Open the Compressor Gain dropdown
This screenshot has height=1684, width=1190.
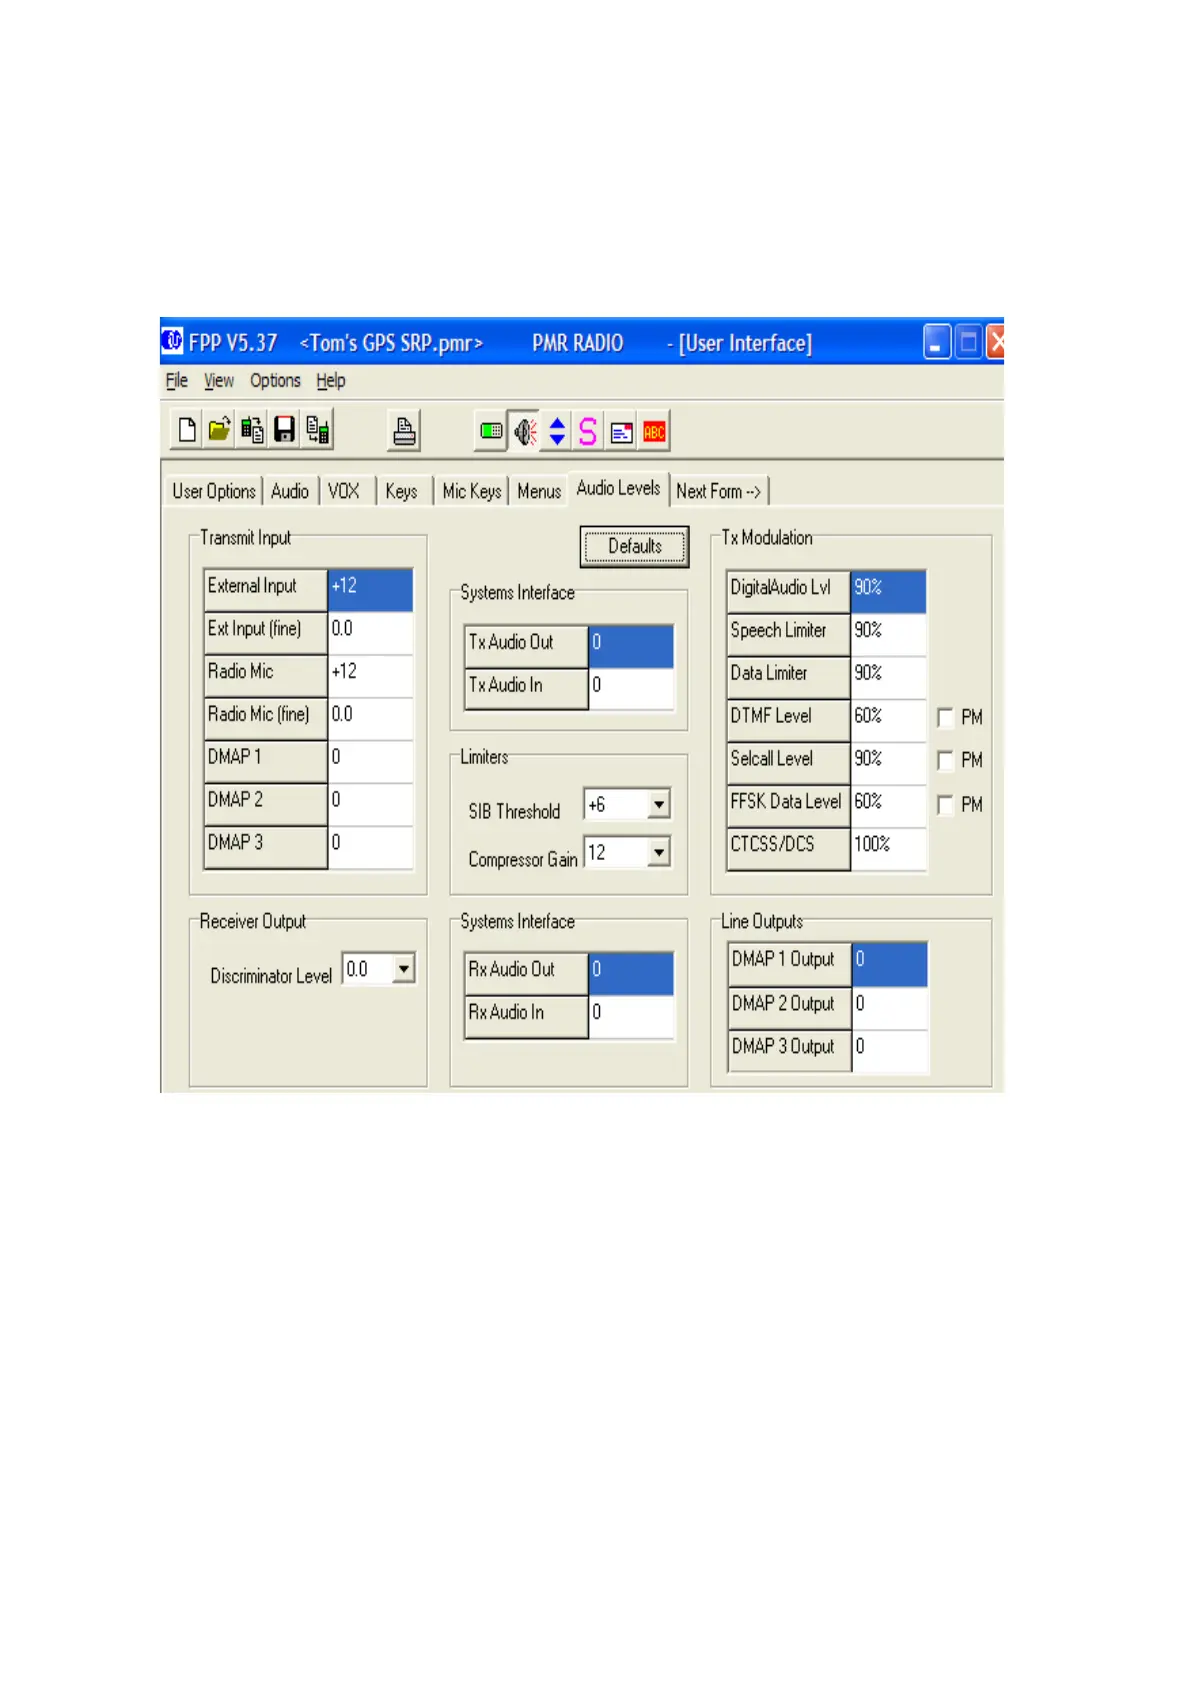(658, 852)
